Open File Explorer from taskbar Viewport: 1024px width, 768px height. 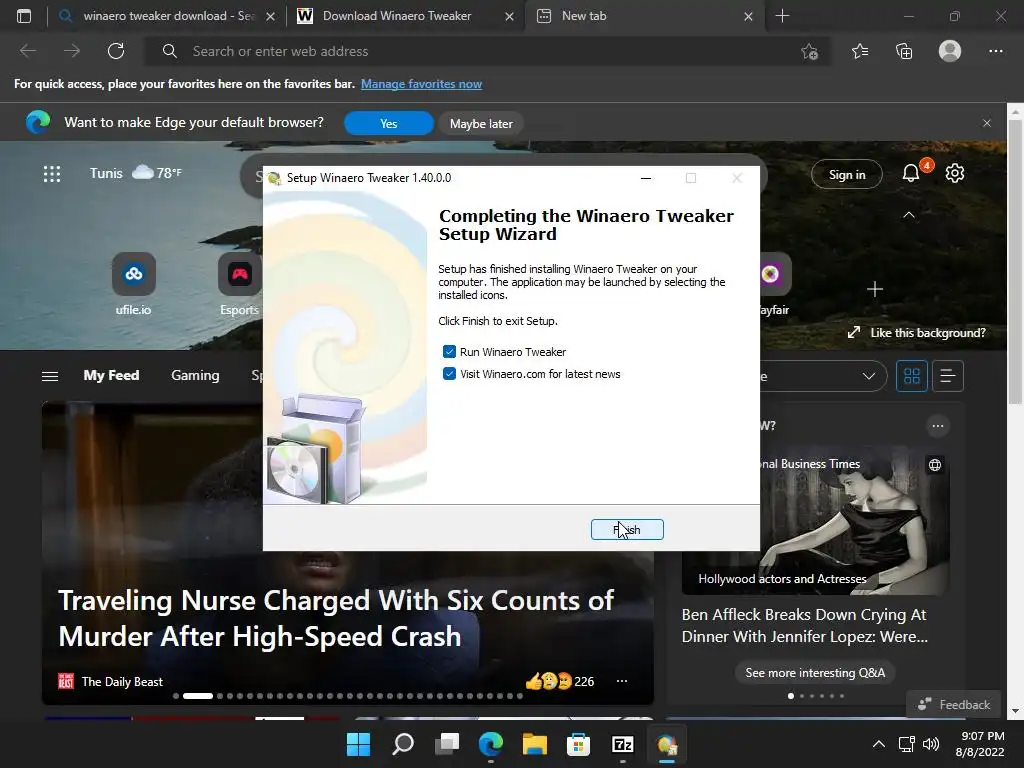click(535, 744)
